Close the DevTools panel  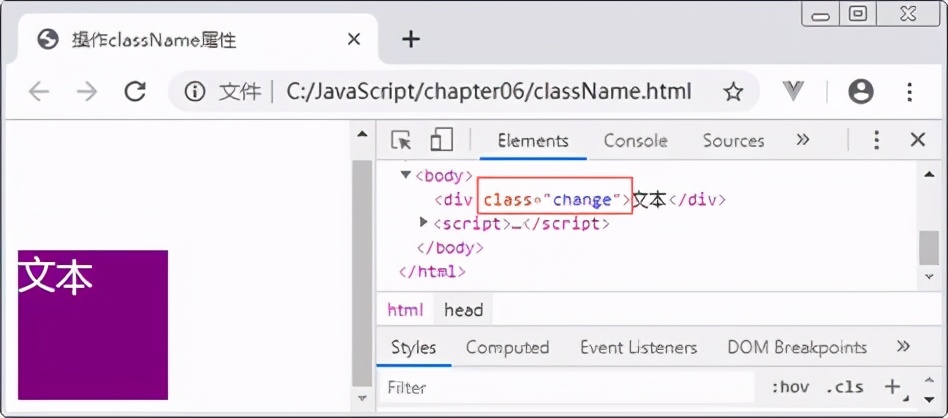(x=917, y=141)
